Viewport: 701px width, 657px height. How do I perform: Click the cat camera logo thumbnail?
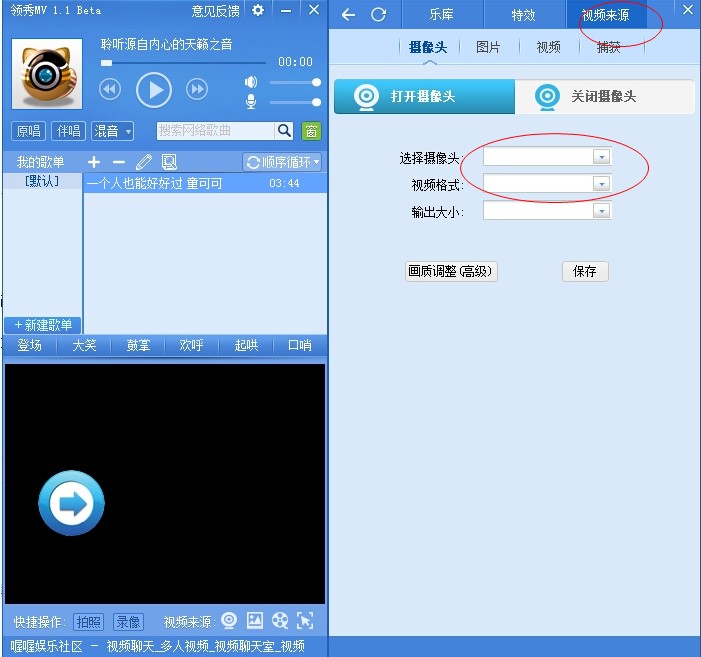pos(47,74)
